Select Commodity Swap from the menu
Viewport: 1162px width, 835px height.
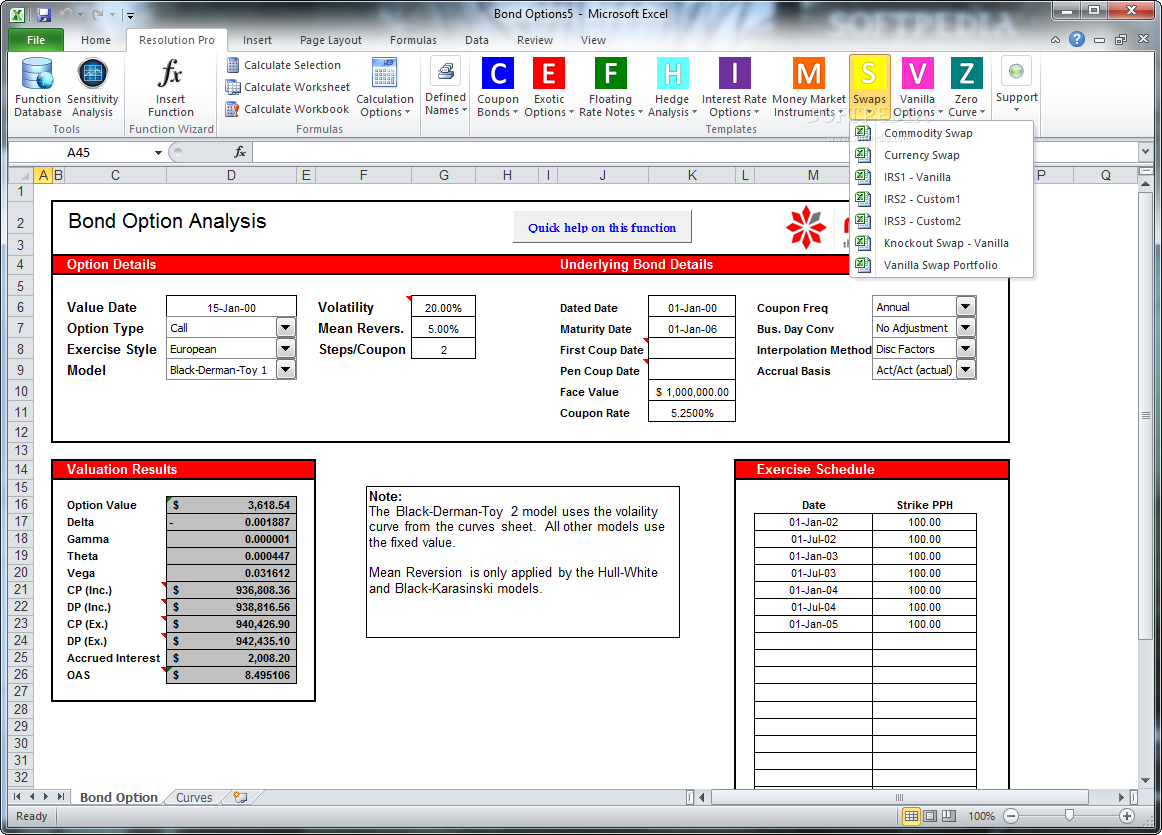pyautogui.click(x=941, y=133)
